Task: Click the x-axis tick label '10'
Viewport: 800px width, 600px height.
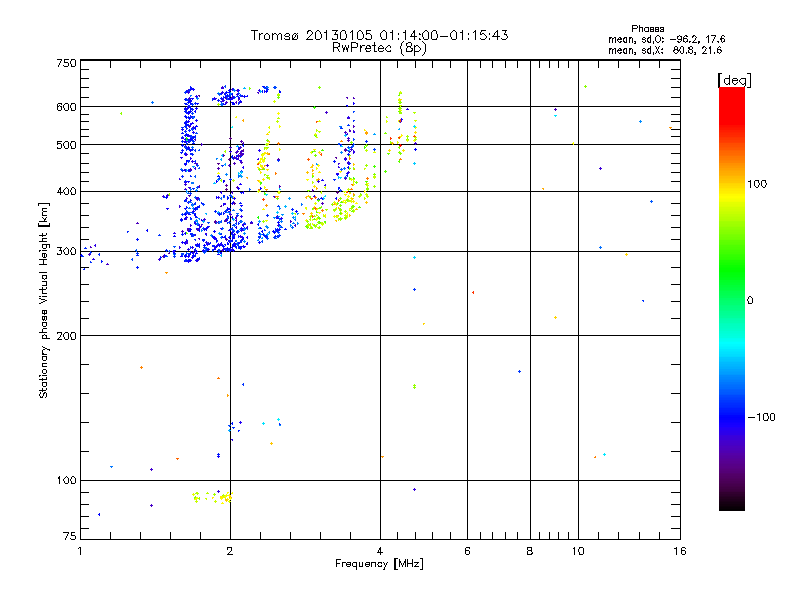Action: click(578, 551)
